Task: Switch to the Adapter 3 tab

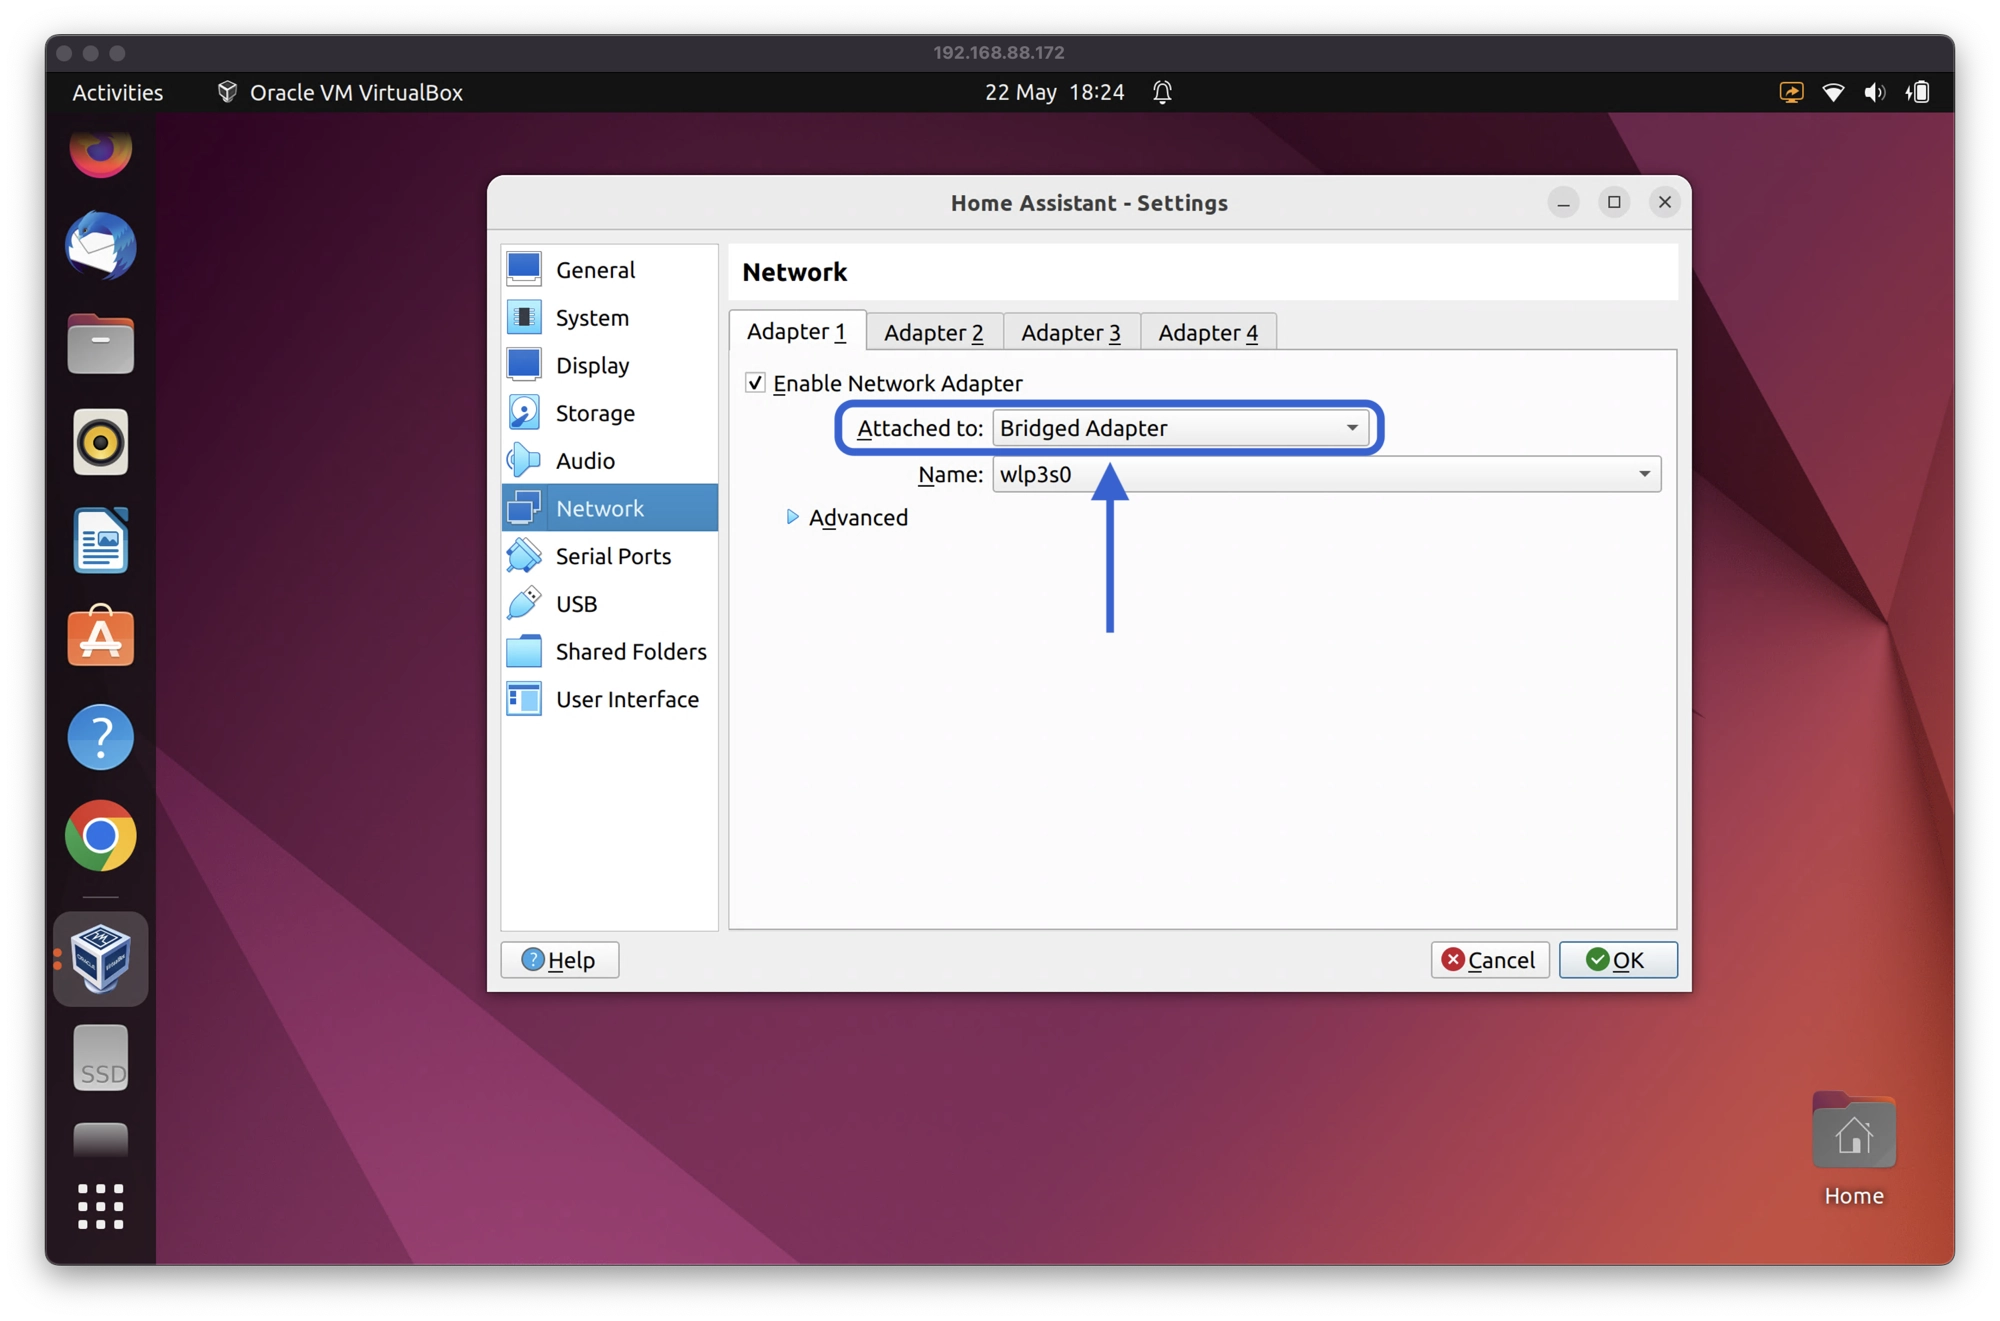Action: 1071,332
